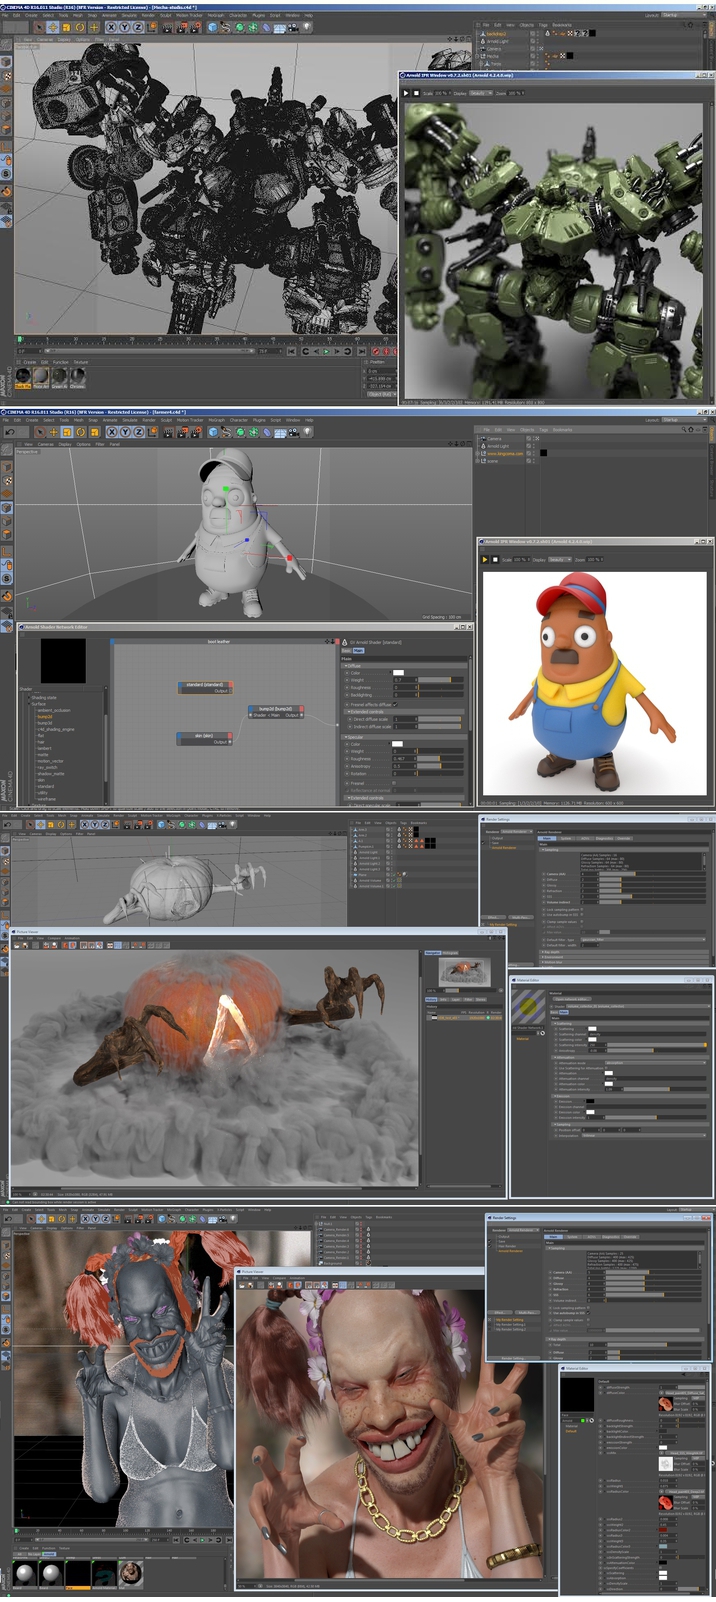
Task: Click the X-axis lock in farmer scene toolbar
Action: (x=113, y=432)
